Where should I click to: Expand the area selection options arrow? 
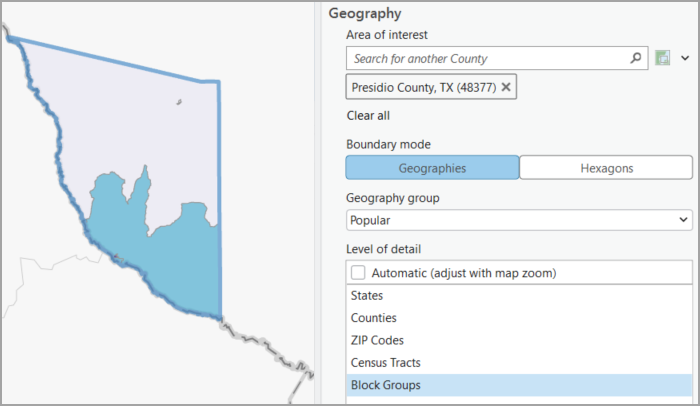click(685, 58)
